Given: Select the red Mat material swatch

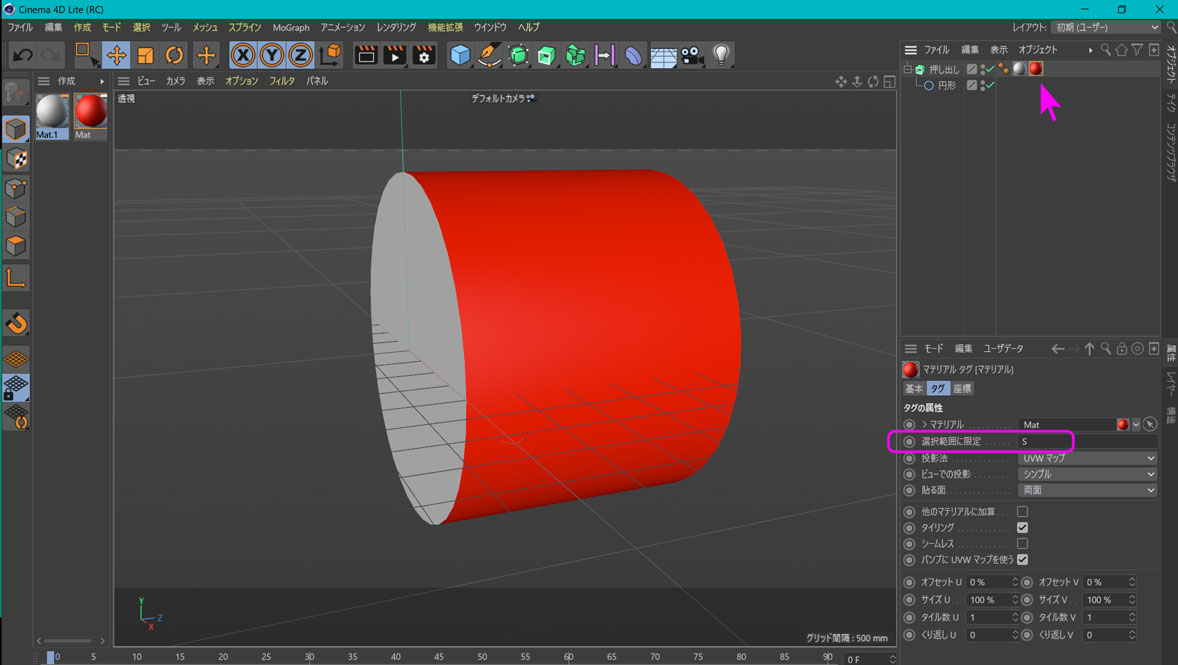Looking at the screenshot, I should (x=90, y=112).
